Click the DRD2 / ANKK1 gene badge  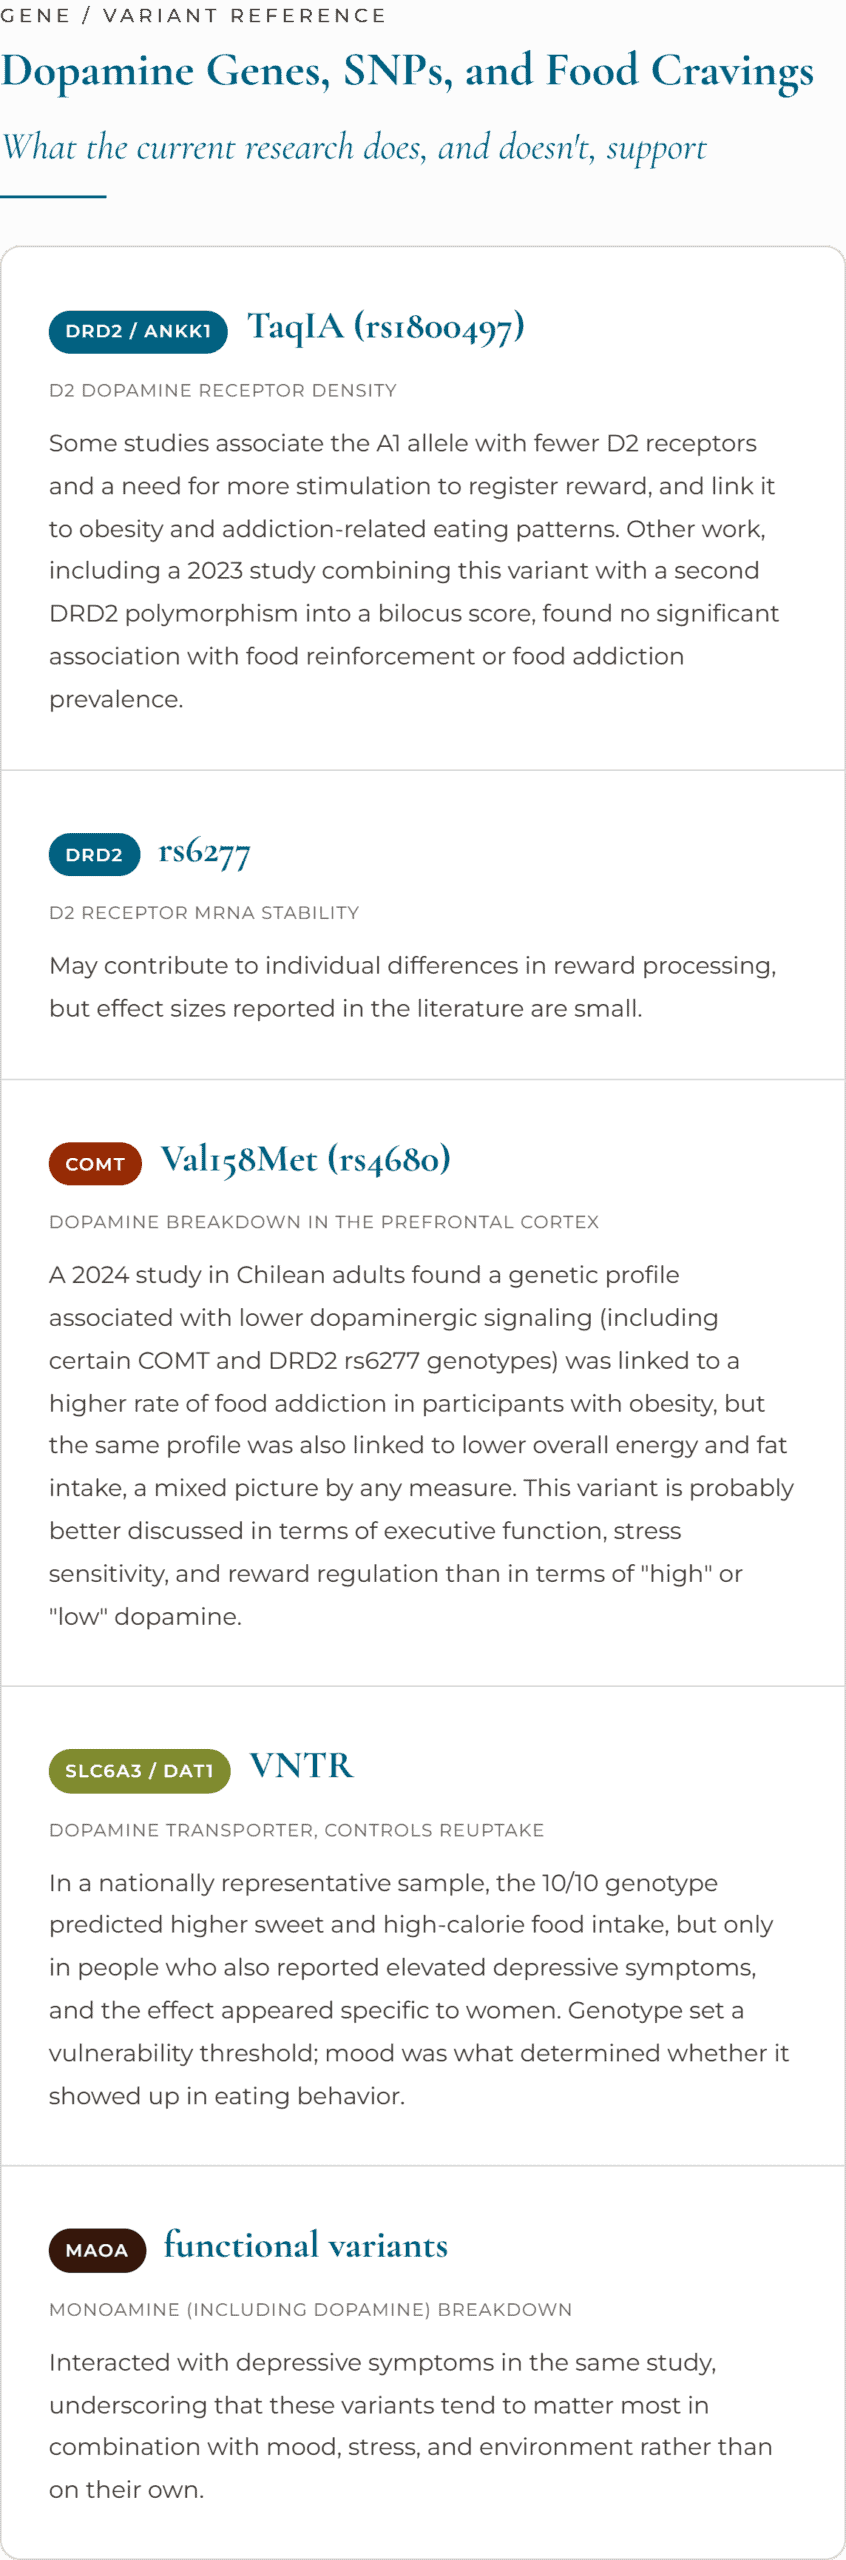(x=138, y=331)
